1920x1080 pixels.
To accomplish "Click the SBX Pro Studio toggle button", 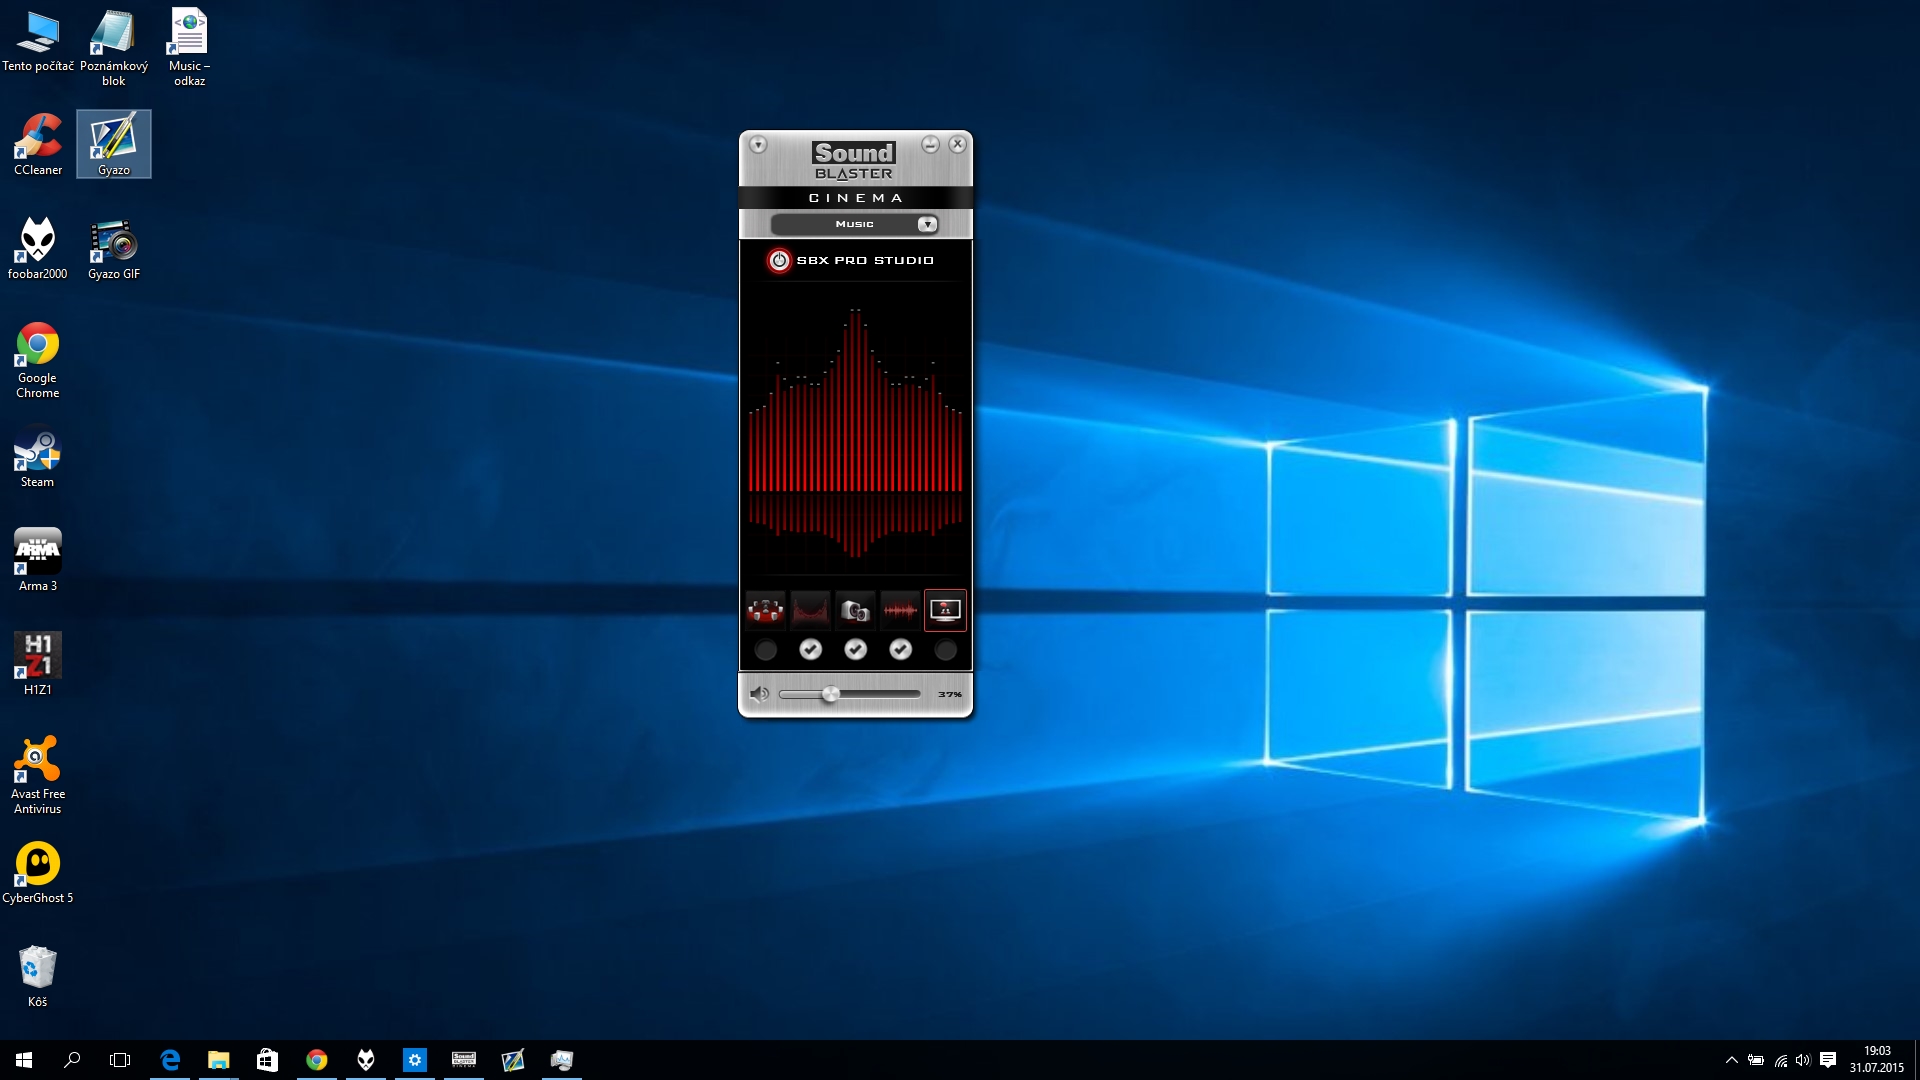I will pos(779,260).
